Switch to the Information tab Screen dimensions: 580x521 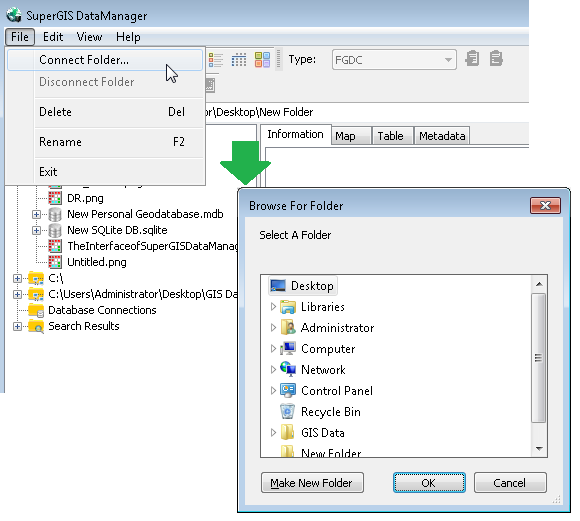(x=295, y=134)
